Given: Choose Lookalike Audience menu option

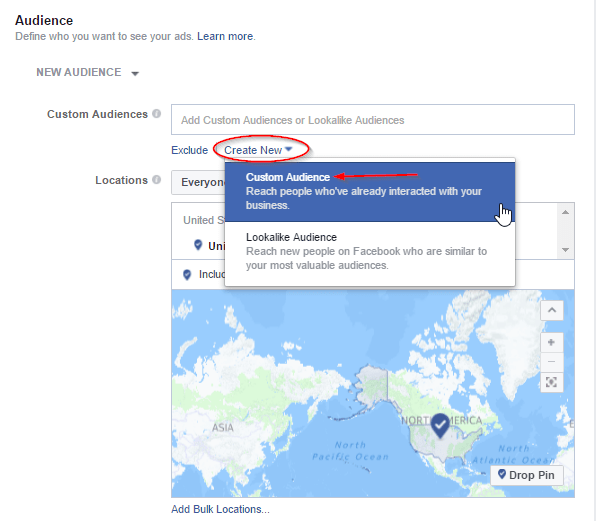Looking at the screenshot, I should (x=370, y=251).
